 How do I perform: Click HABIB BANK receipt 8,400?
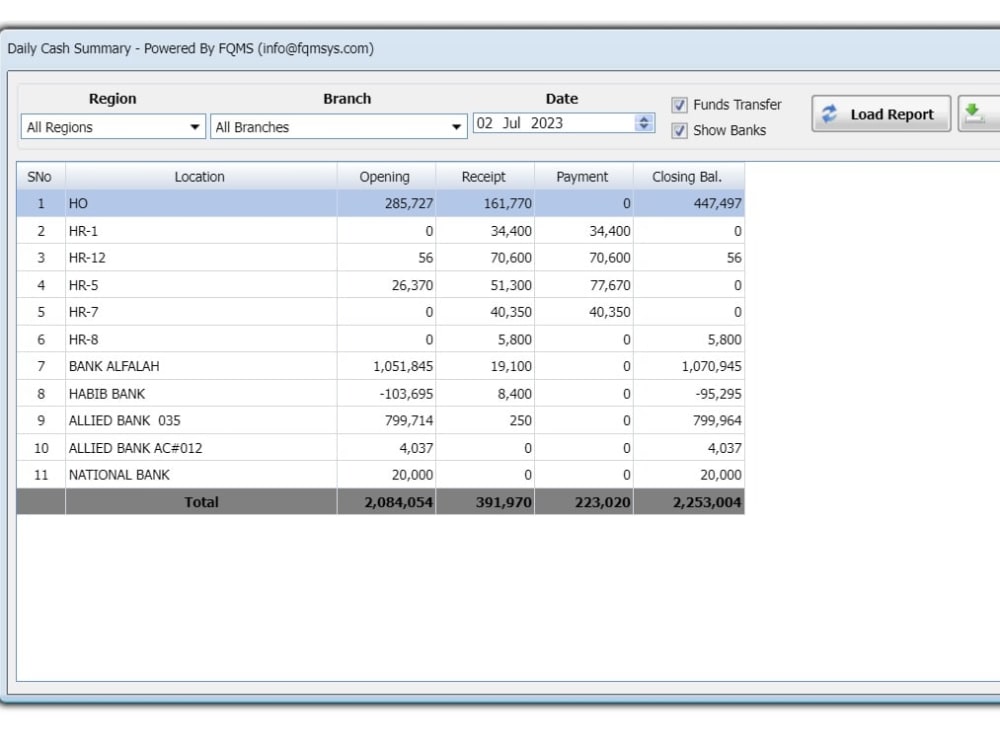(515, 393)
